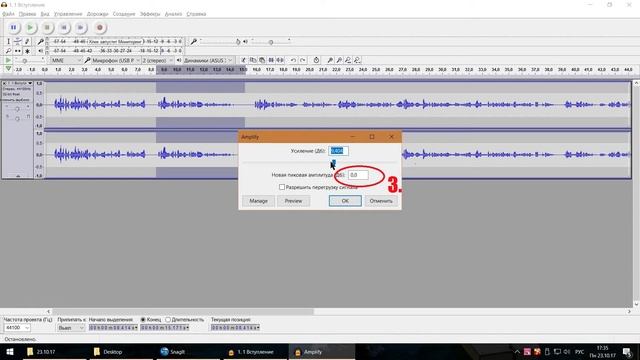Click the Redo arrow icon
The image size is (640, 360).
(302, 60)
